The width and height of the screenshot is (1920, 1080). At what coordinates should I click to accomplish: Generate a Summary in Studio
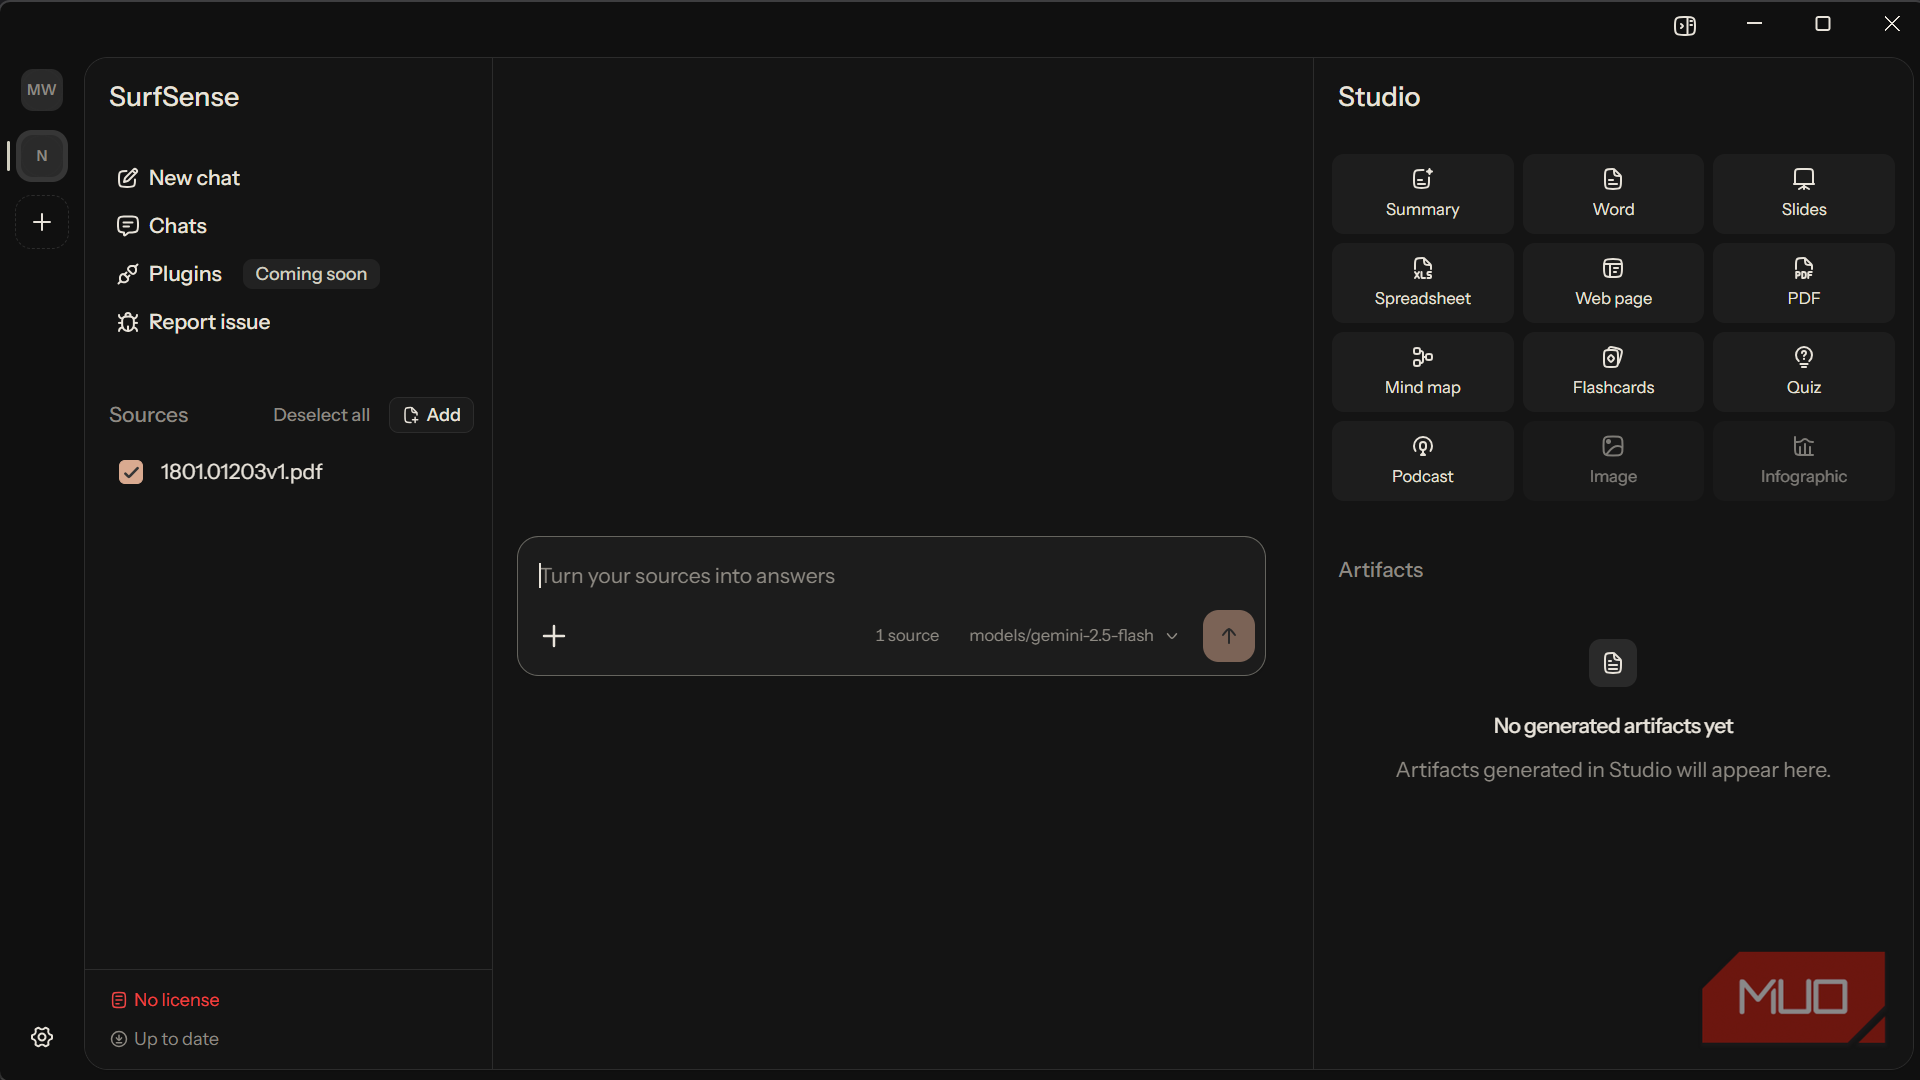click(x=1422, y=194)
